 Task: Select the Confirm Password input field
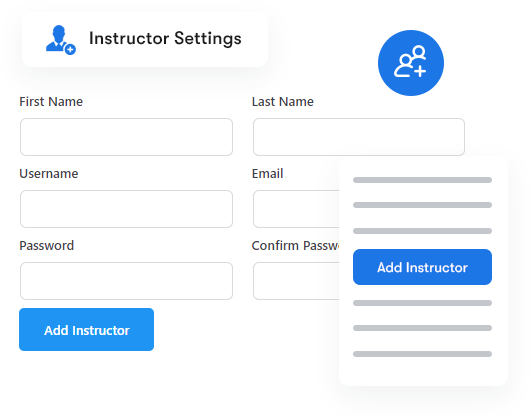296,281
